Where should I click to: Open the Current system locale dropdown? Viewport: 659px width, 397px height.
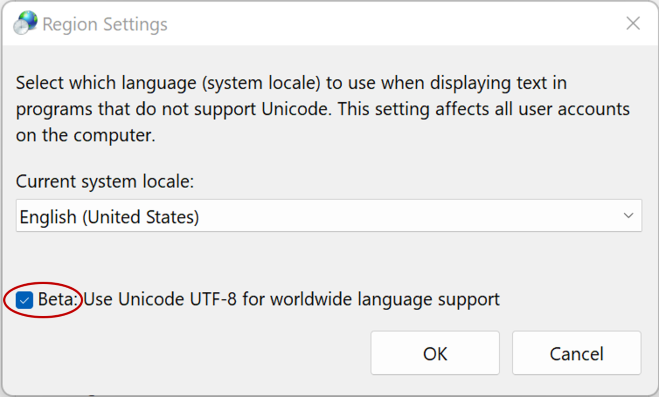tap(329, 216)
